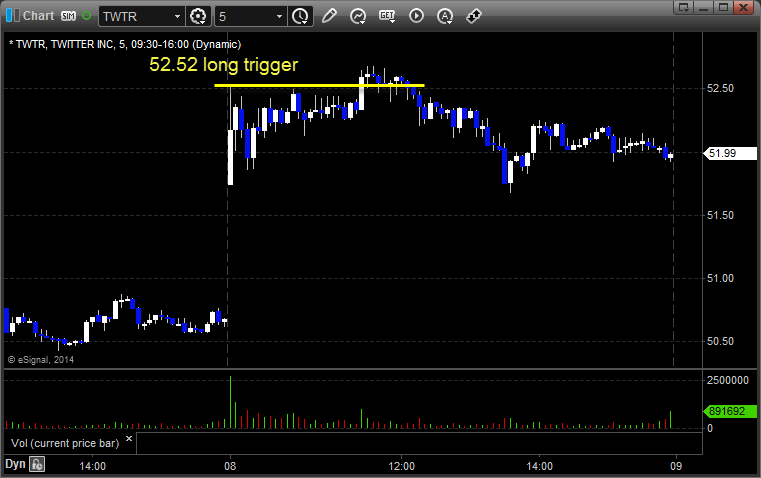Click the 08 date axis label
Viewport: 761px width, 478px height.
(230, 466)
